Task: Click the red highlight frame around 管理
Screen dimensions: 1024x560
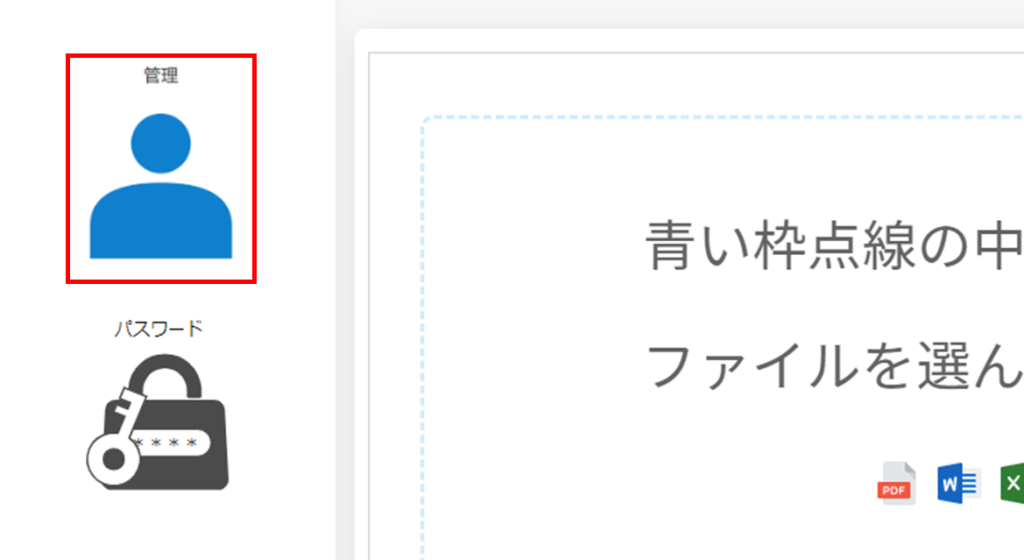Action: pos(161,56)
